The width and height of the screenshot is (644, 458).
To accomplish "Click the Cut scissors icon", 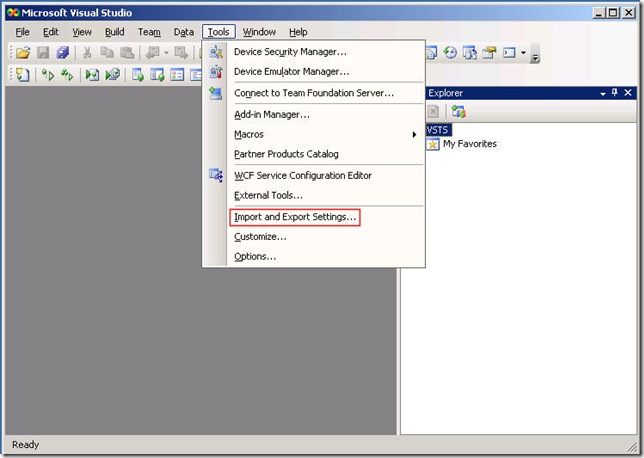I will [87, 53].
